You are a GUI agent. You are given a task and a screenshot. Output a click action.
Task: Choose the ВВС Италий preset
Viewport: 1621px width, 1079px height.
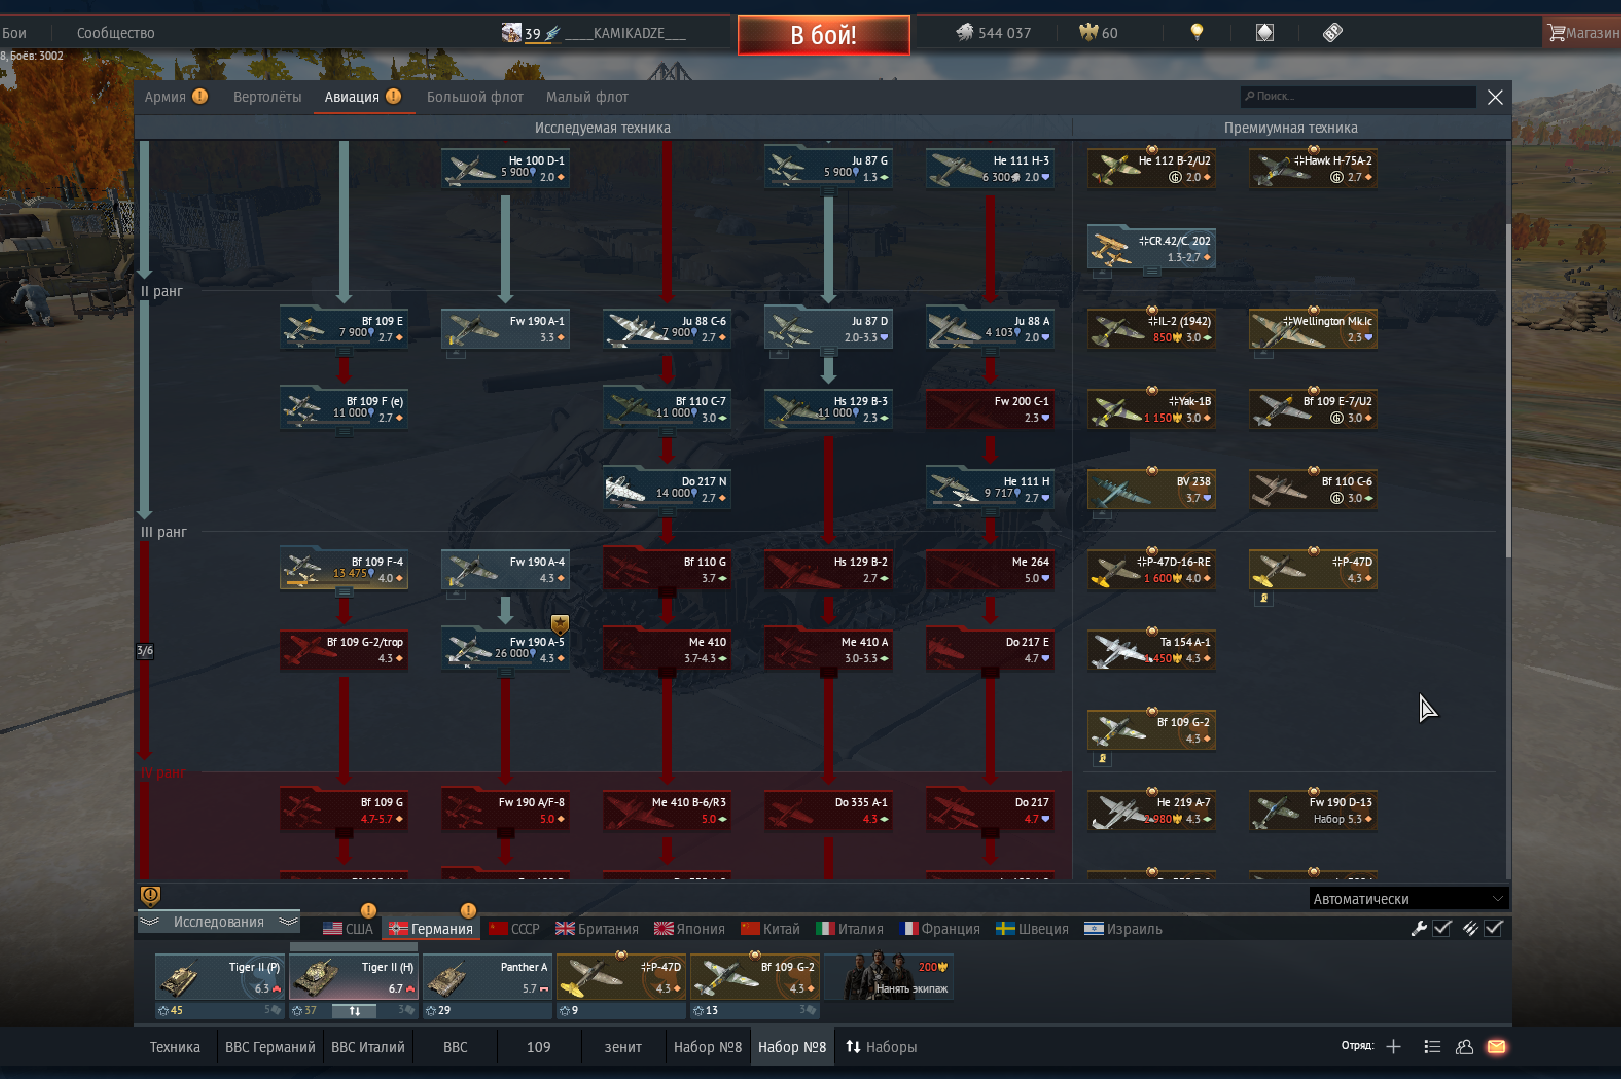coord(368,1047)
